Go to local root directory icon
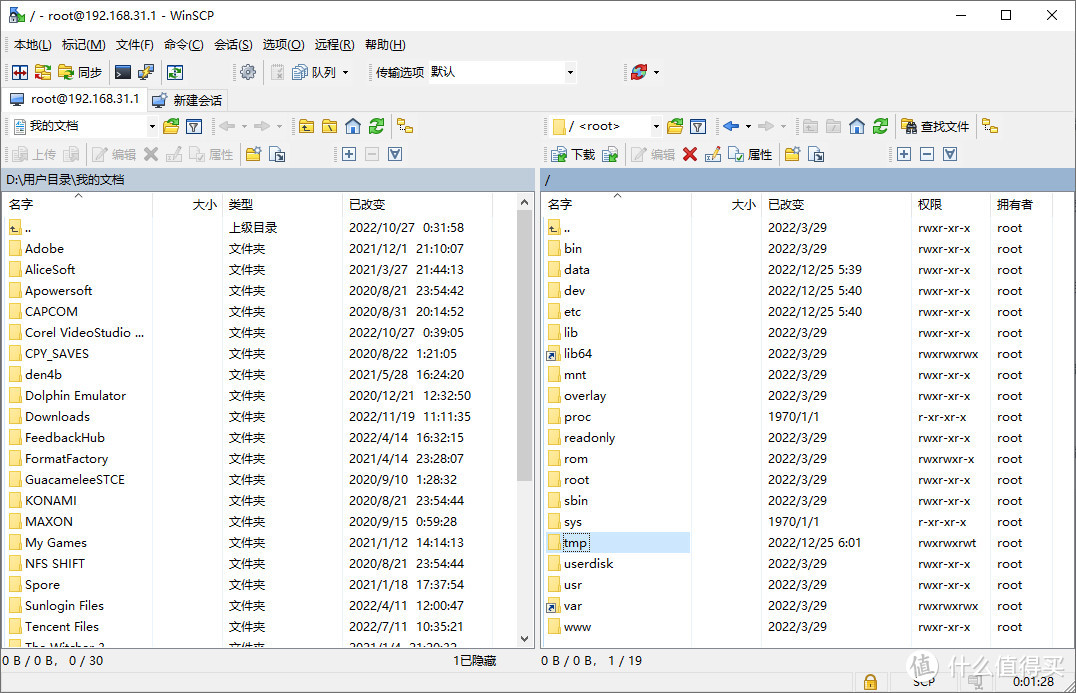 tap(329, 126)
